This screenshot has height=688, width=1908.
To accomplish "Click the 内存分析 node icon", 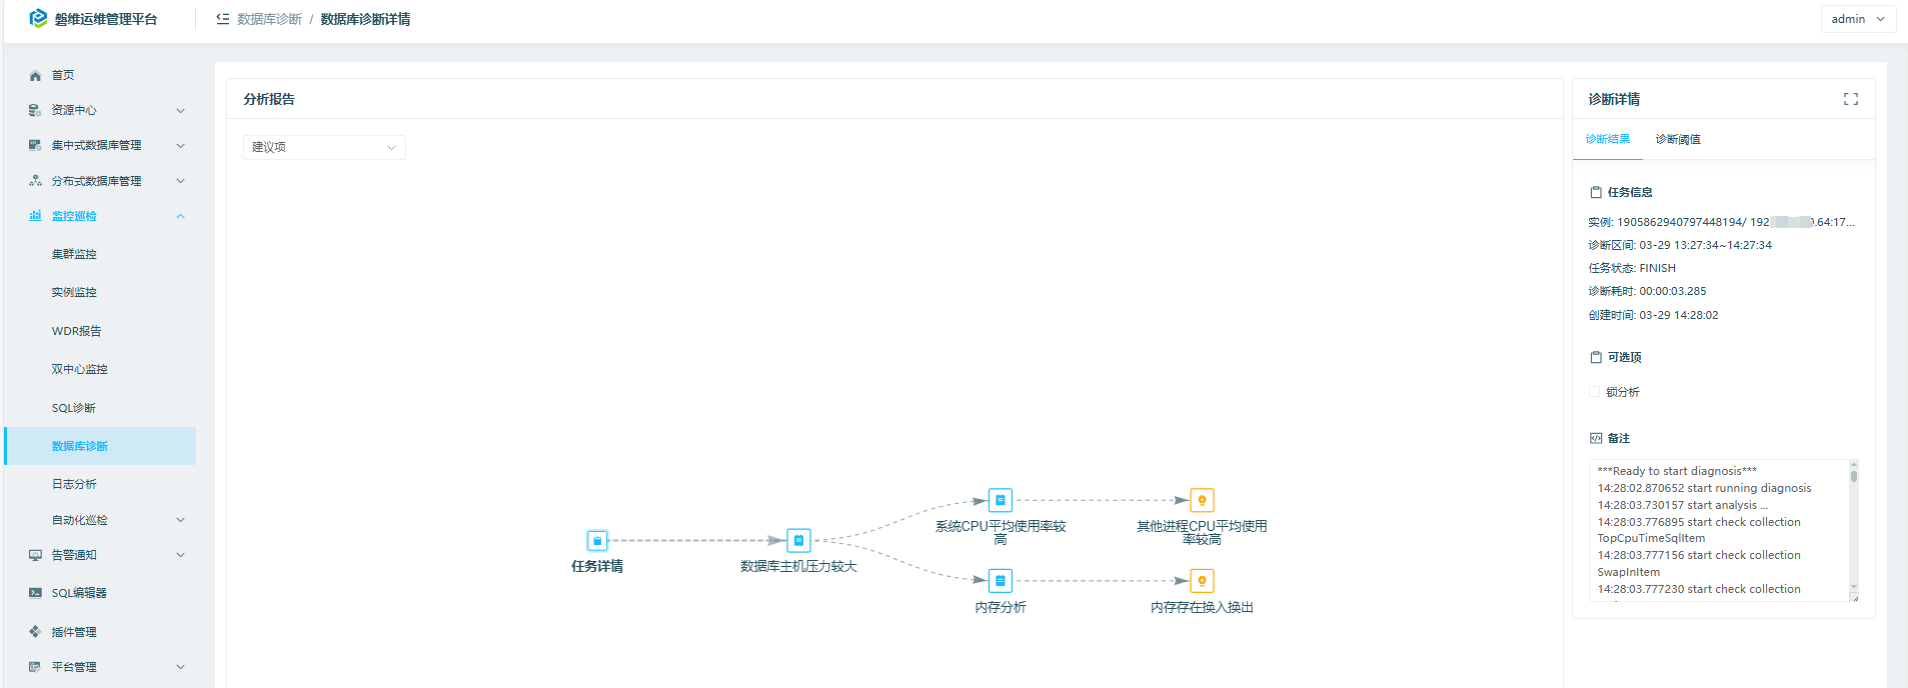I will click(1000, 581).
